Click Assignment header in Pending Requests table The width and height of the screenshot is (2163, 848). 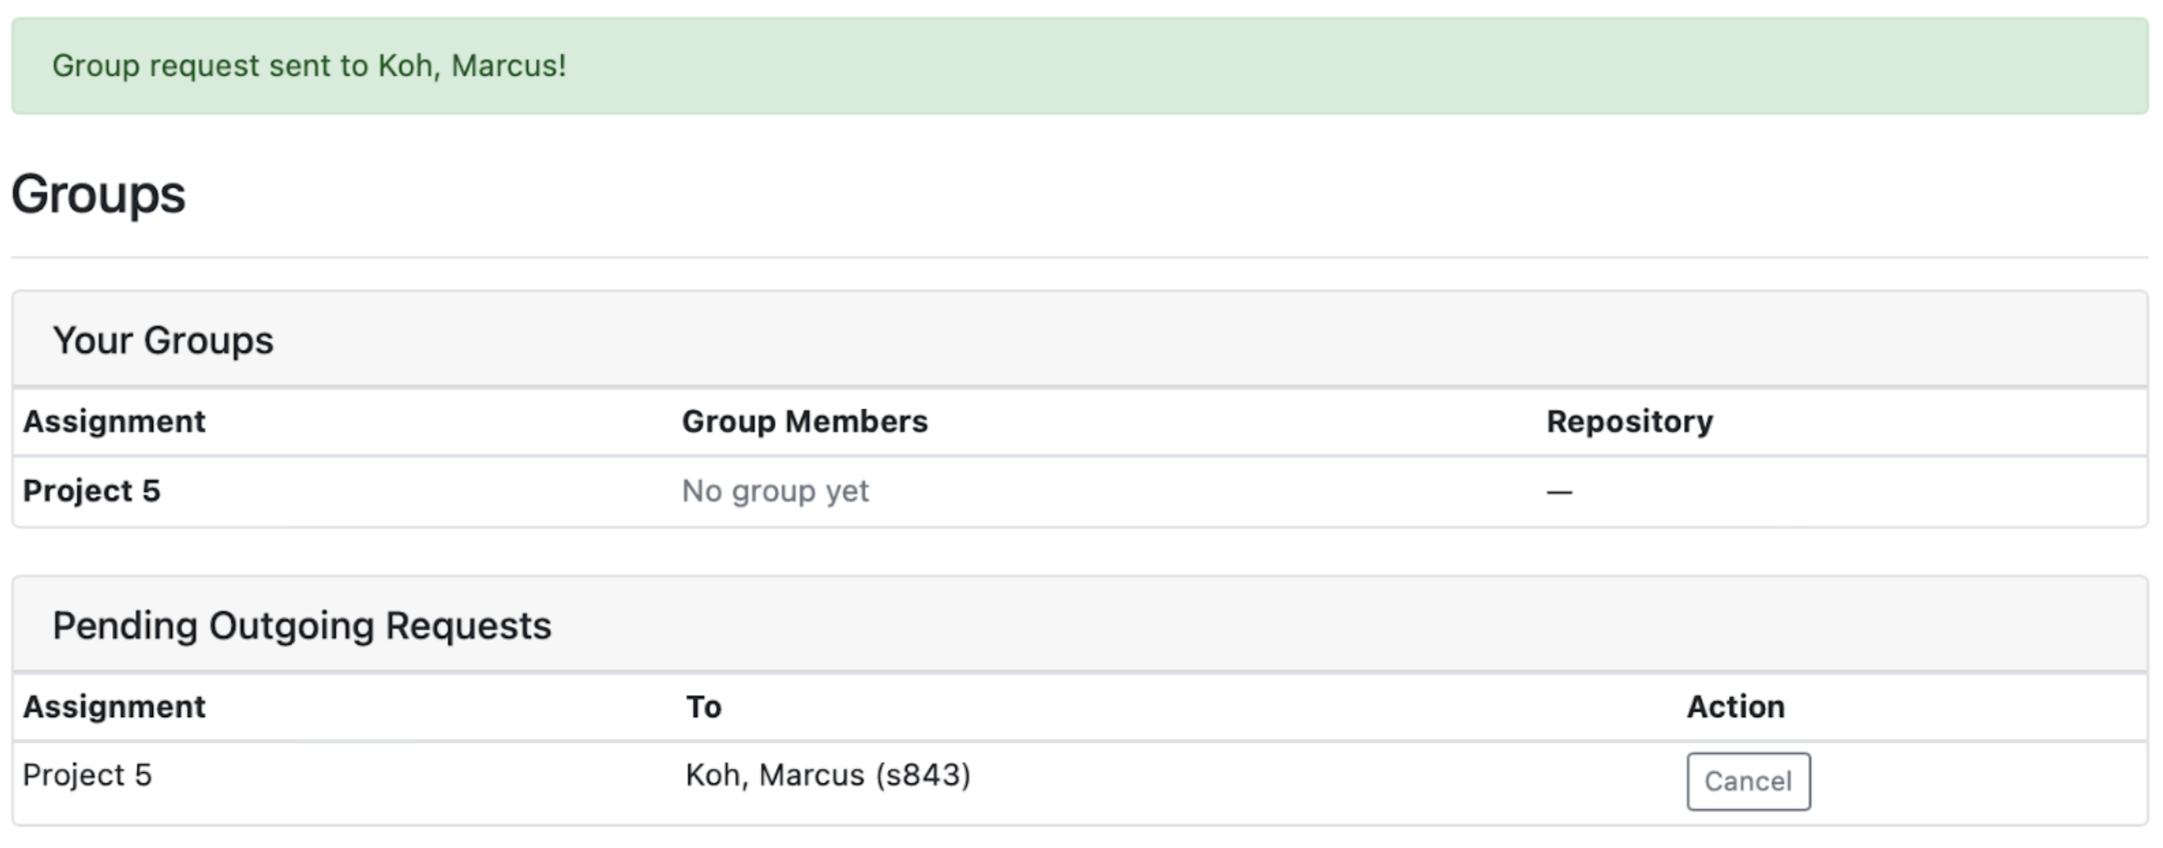(x=114, y=707)
